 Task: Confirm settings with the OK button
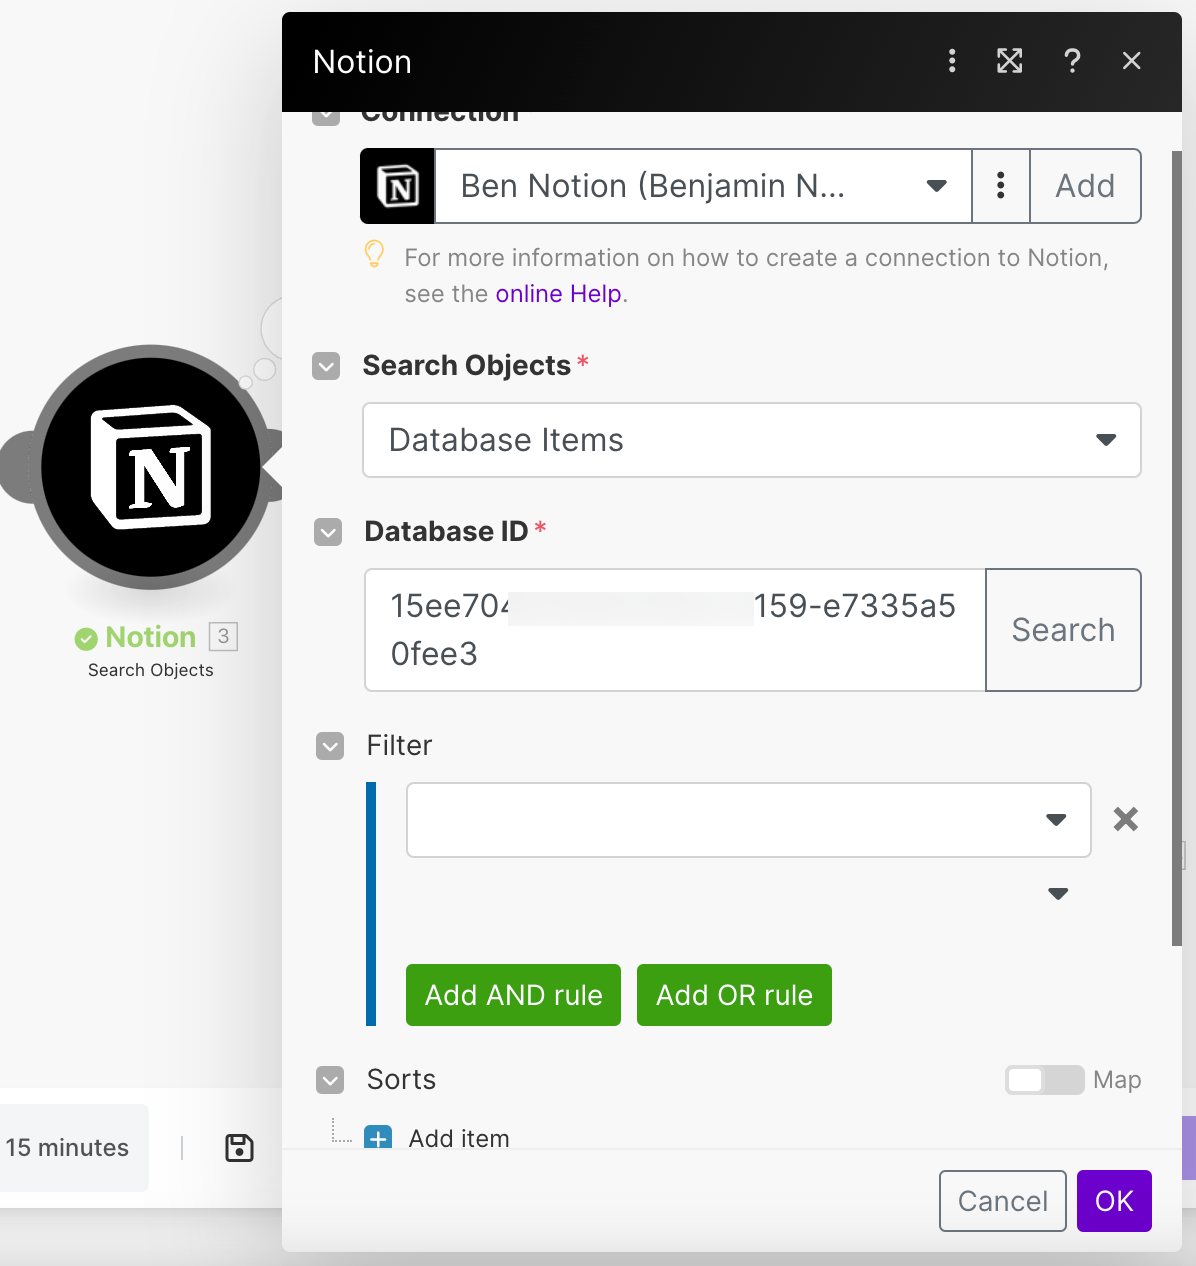tap(1114, 1201)
